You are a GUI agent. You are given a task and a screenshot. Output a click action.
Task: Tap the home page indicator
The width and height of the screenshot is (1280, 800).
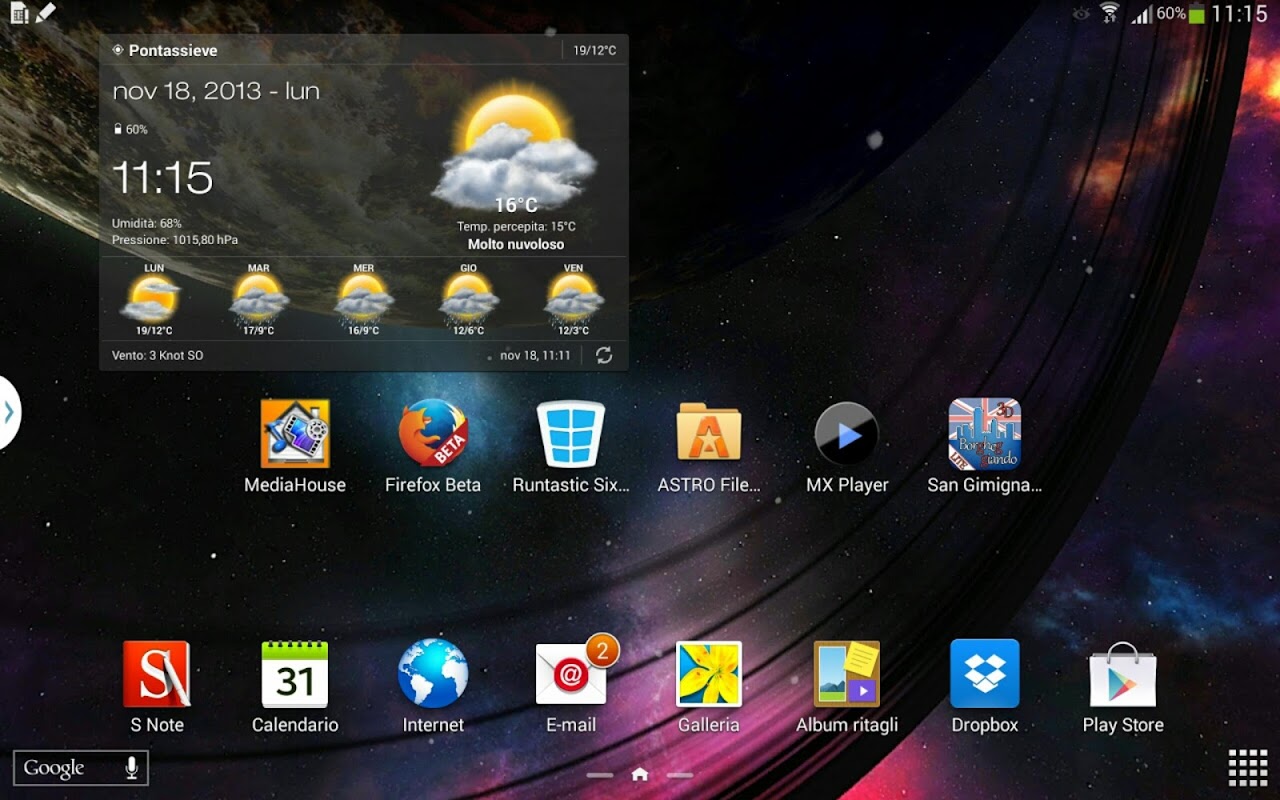(x=640, y=775)
